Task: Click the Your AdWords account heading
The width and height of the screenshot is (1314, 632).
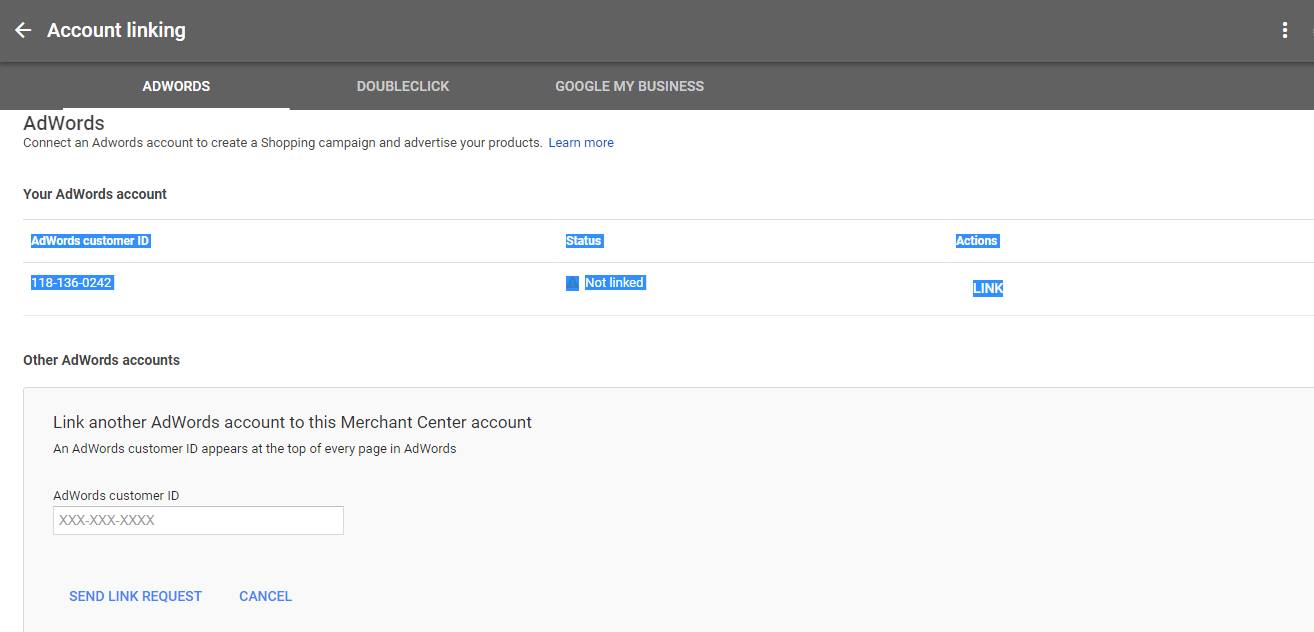Action: click(95, 194)
